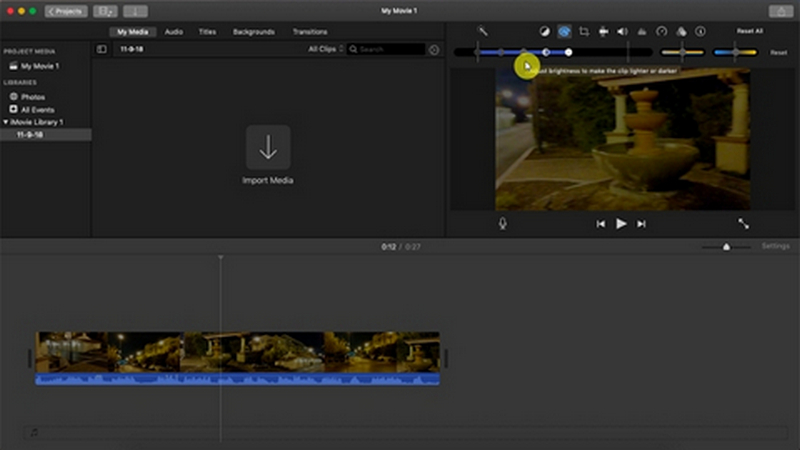This screenshot has height=450, width=800.
Task: Open the Volume adjustment tool
Action: (622, 32)
